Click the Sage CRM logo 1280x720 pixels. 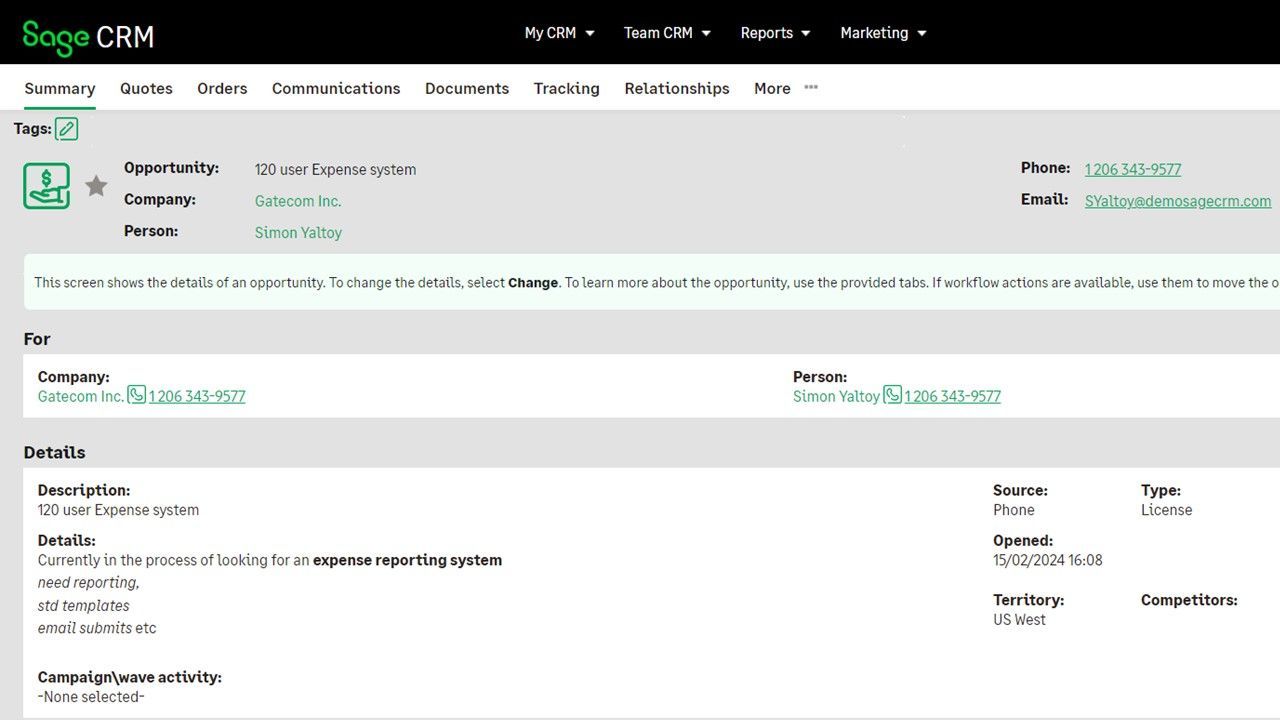point(88,37)
